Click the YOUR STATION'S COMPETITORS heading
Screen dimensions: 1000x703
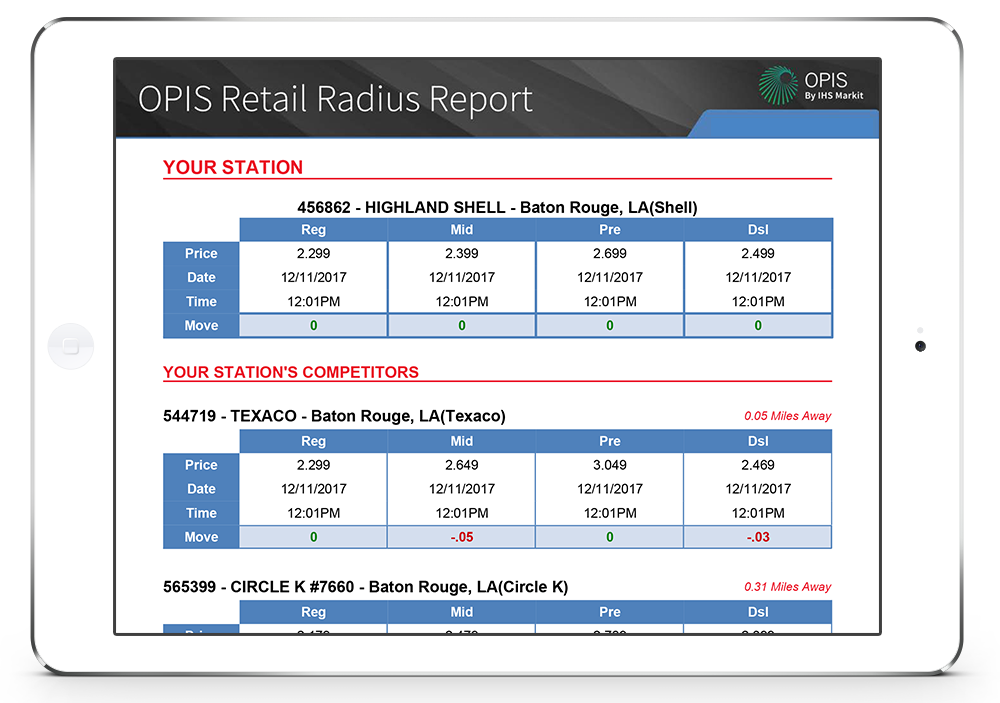click(291, 372)
